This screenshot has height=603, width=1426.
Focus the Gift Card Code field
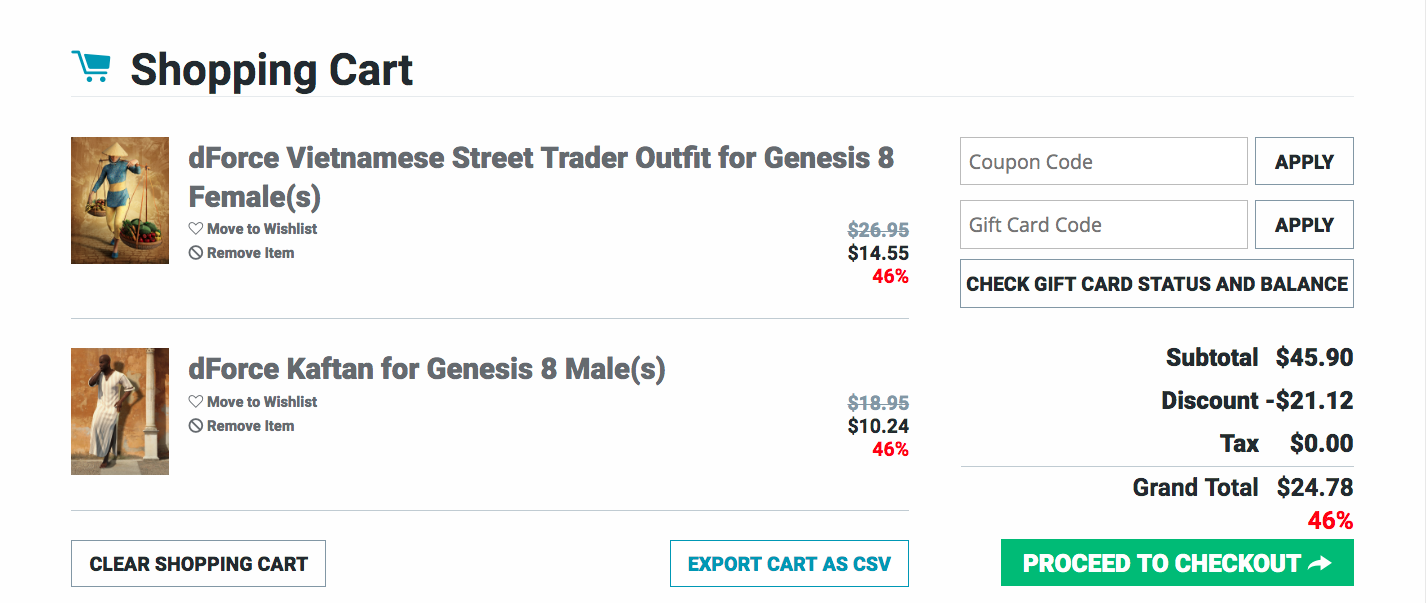click(1103, 225)
